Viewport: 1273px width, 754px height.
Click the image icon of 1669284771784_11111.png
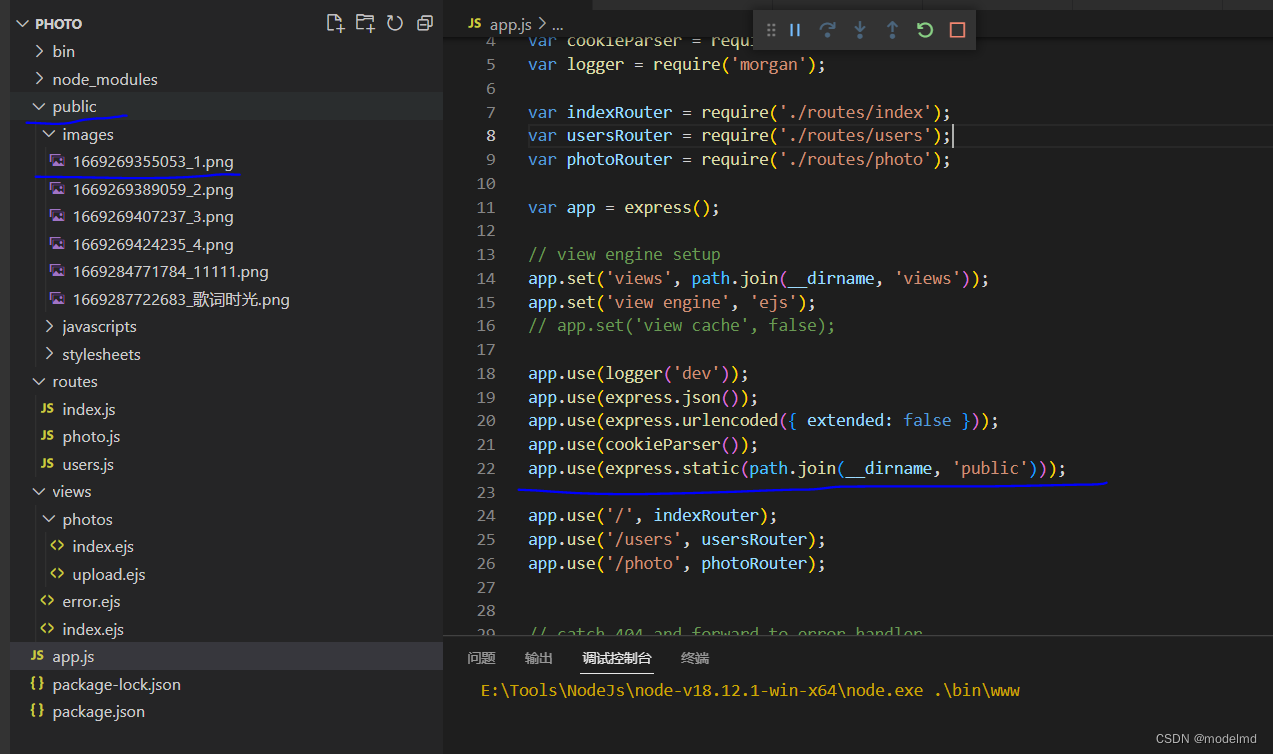(x=57, y=271)
